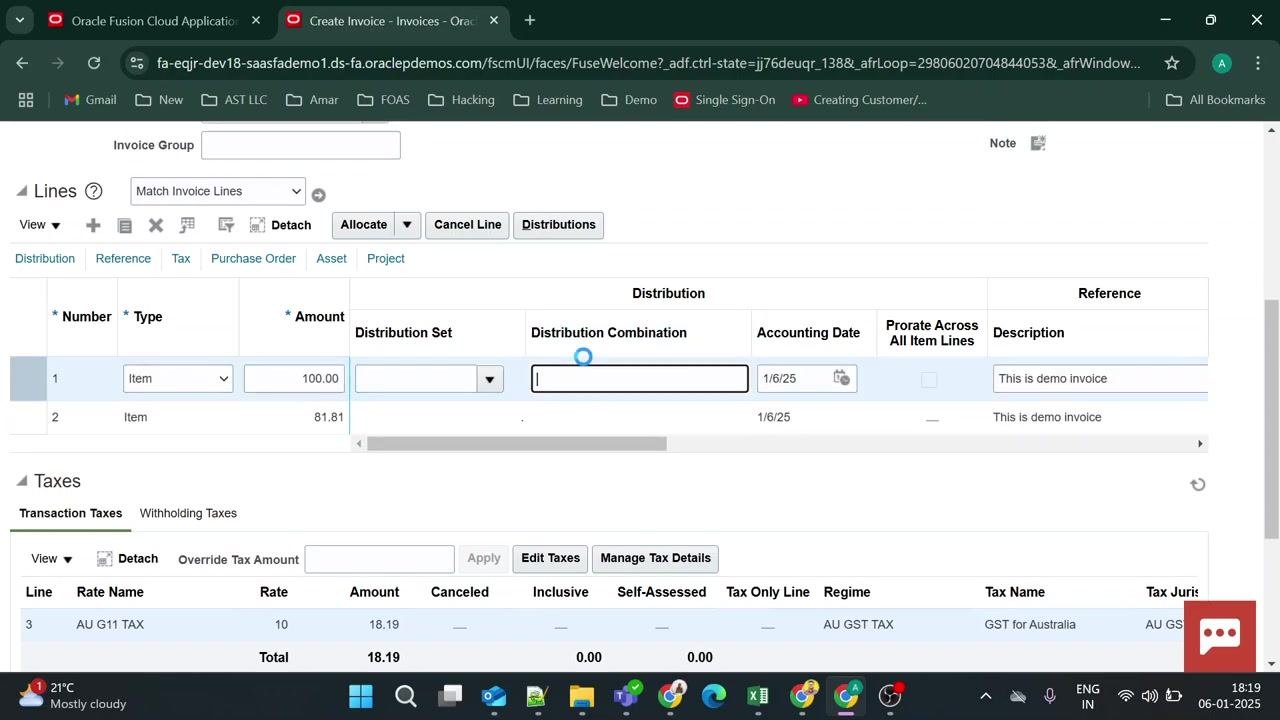Select the Transaction Taxes tab
The image size is (1280, 720).
click(x=71, y=513)
